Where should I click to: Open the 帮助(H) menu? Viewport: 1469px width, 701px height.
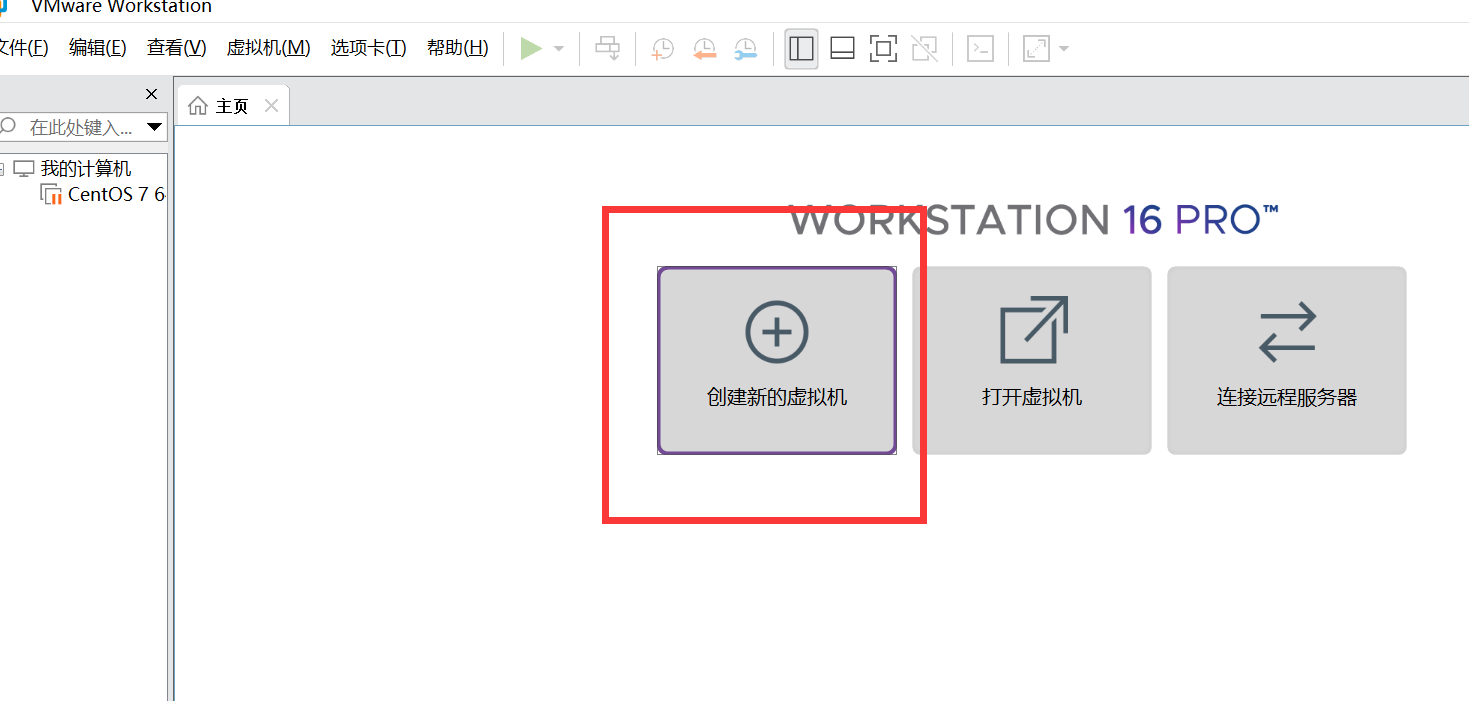click(458, 48)
